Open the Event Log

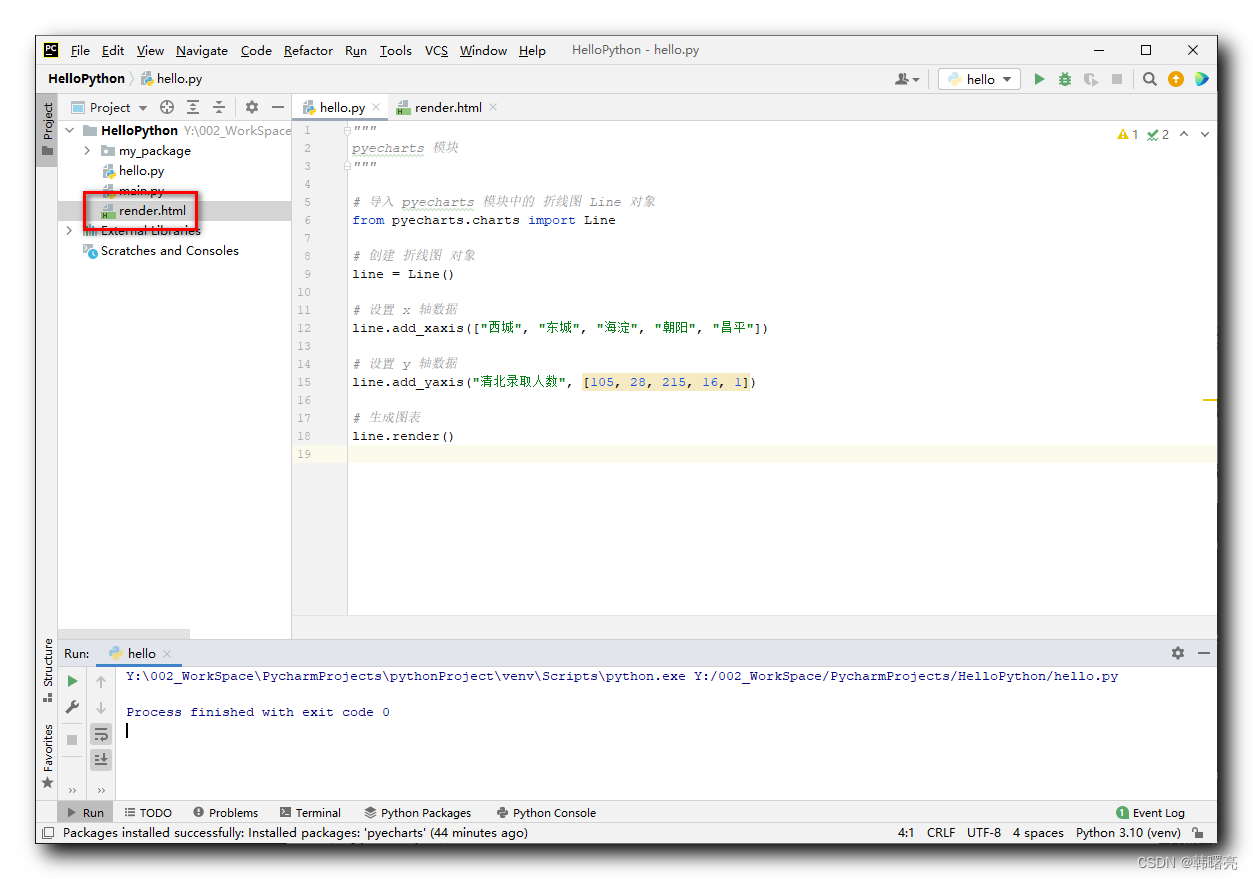[x=1150, y=812]
